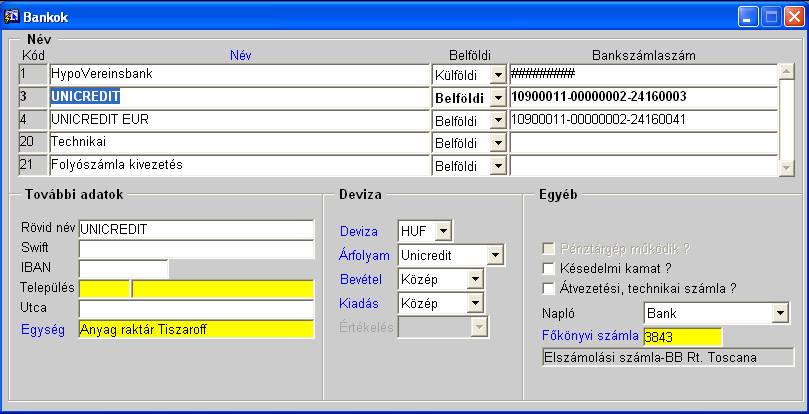The width and height of the screenshot is (809, 414).
Task: Click the Kód column header
Action: pyautogui.click(x=33, y=55)
